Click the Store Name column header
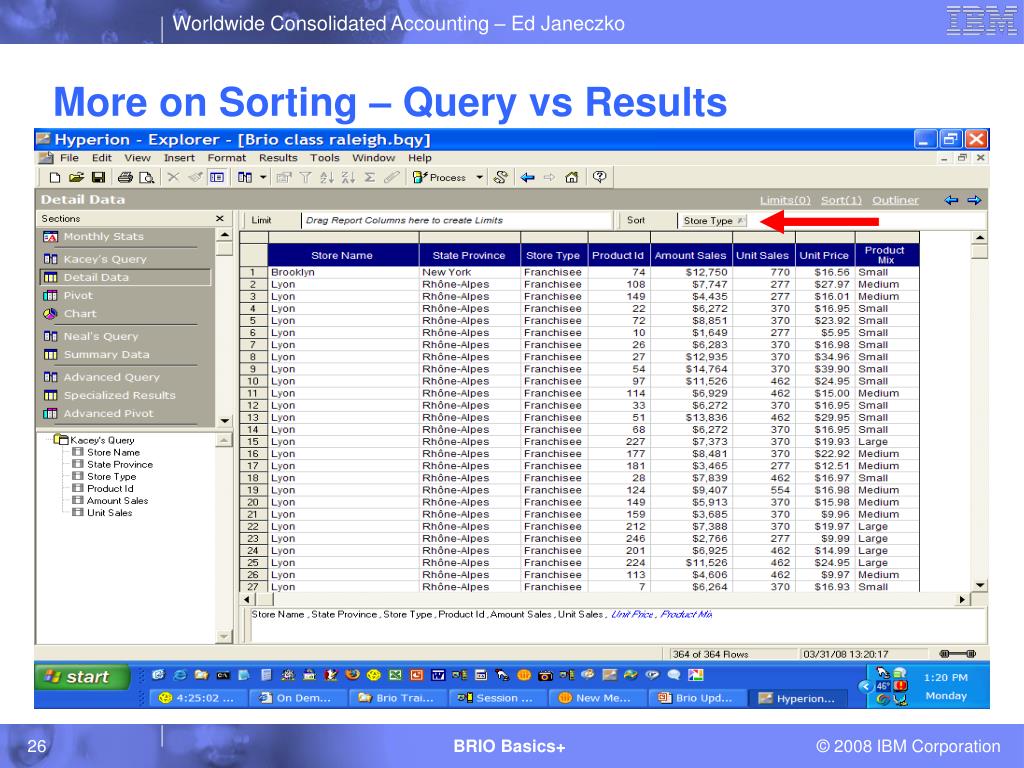Viewport: 1024px width, 768px height. pos(342,255)
